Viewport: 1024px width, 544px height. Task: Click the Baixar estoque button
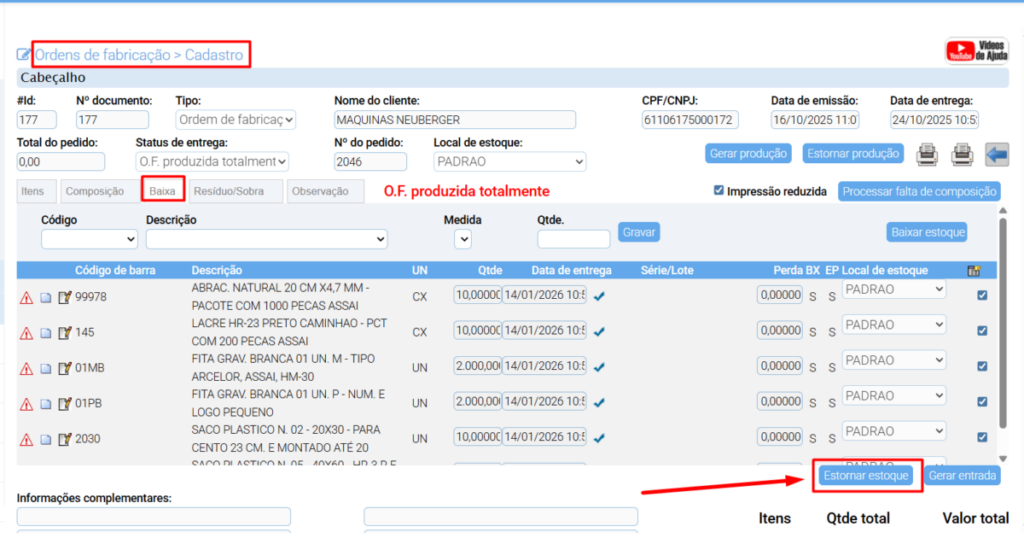click(927, 232)
